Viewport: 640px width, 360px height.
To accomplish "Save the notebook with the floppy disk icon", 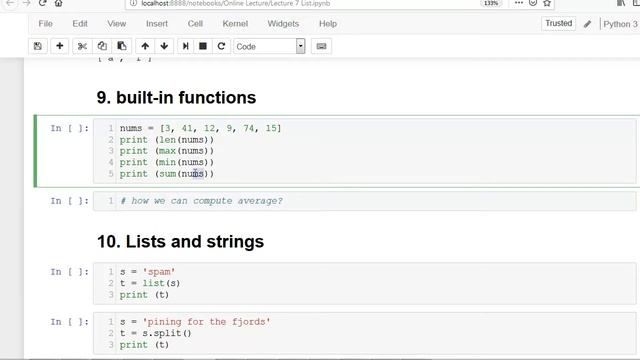I will pyautogui.click(x=38, y=46).
